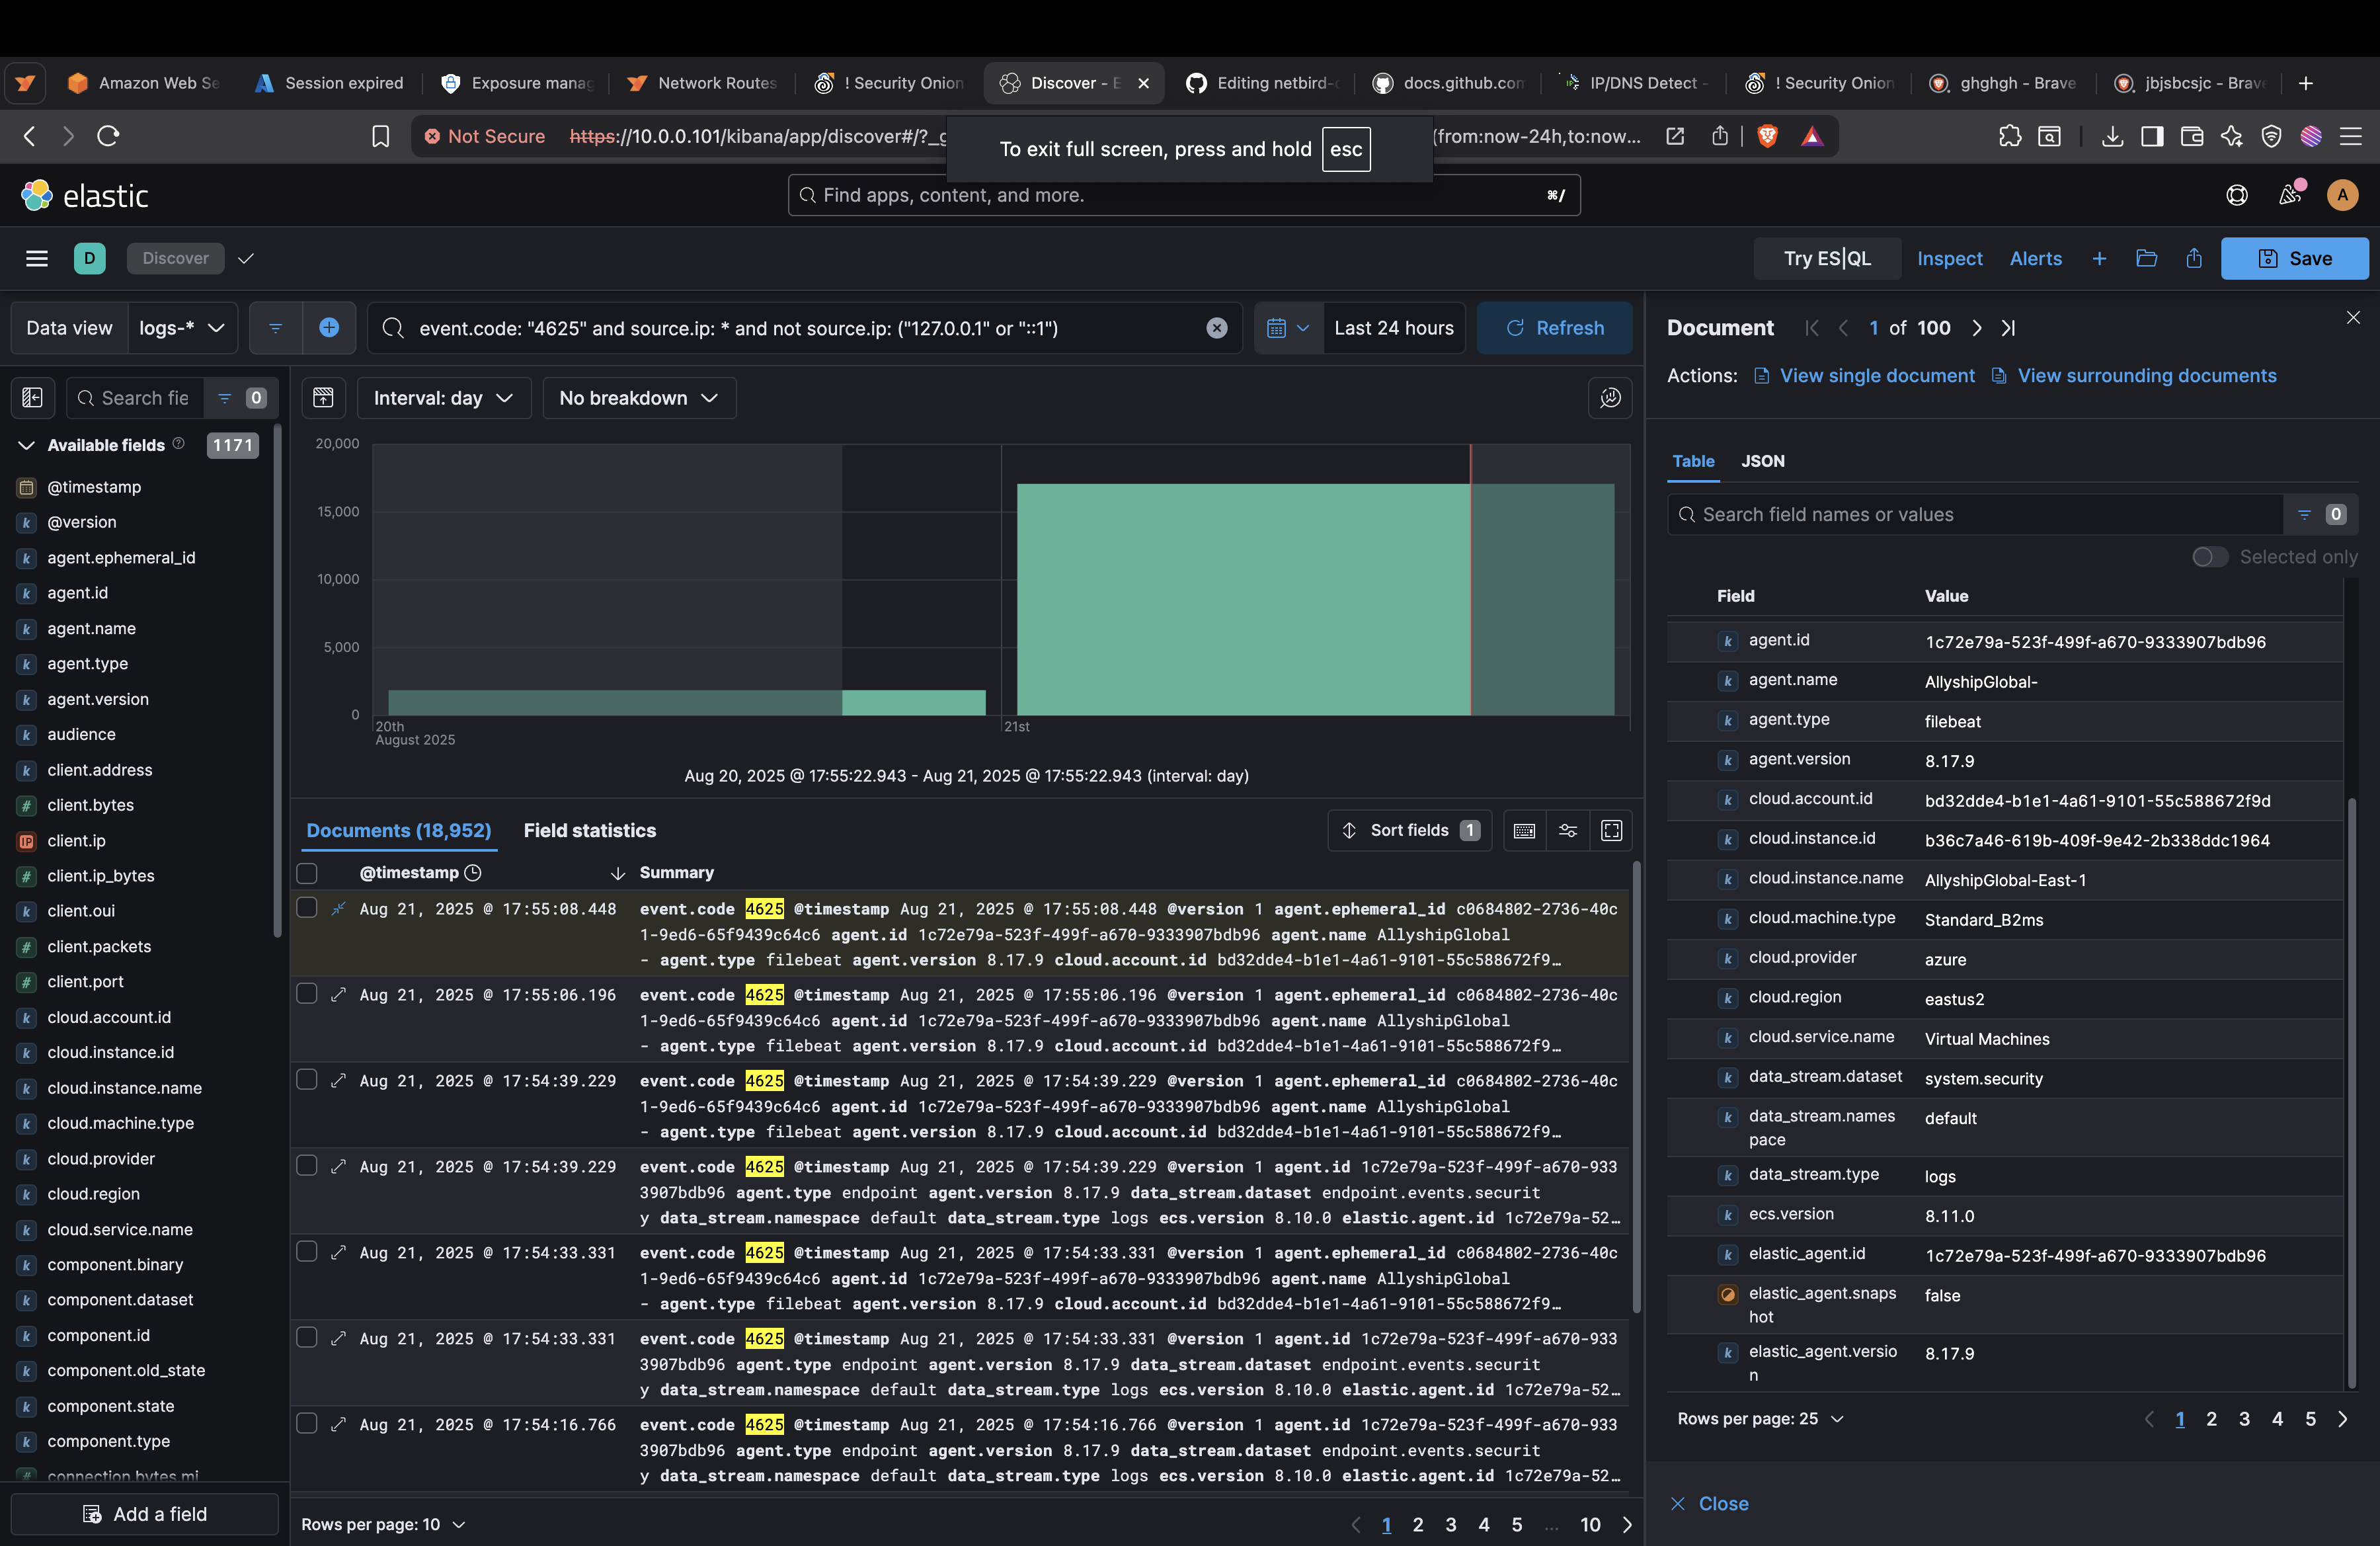Screen dimensions: 2380x1546
Task: Jump to last document in flyout
Action: [2008, 328]
